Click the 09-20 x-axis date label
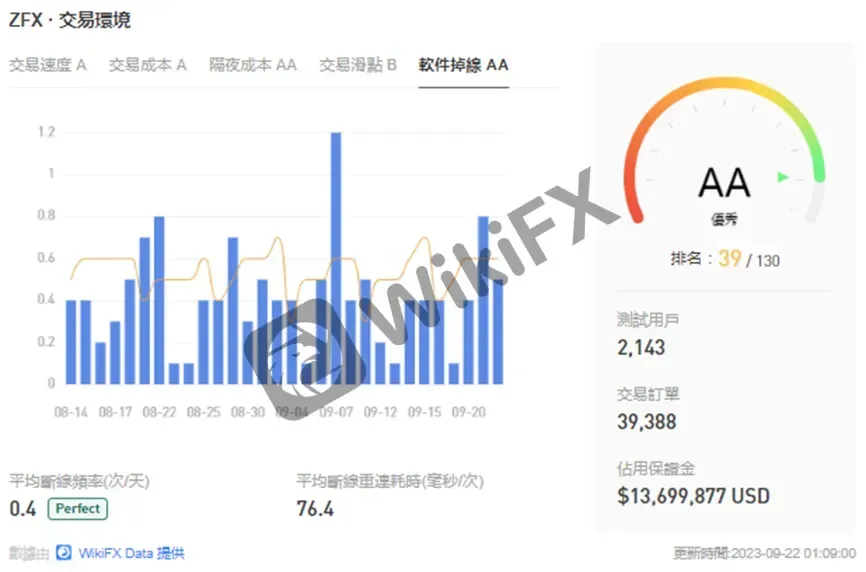This screenshot has height=572, width=866. click(x=469, y=412)
